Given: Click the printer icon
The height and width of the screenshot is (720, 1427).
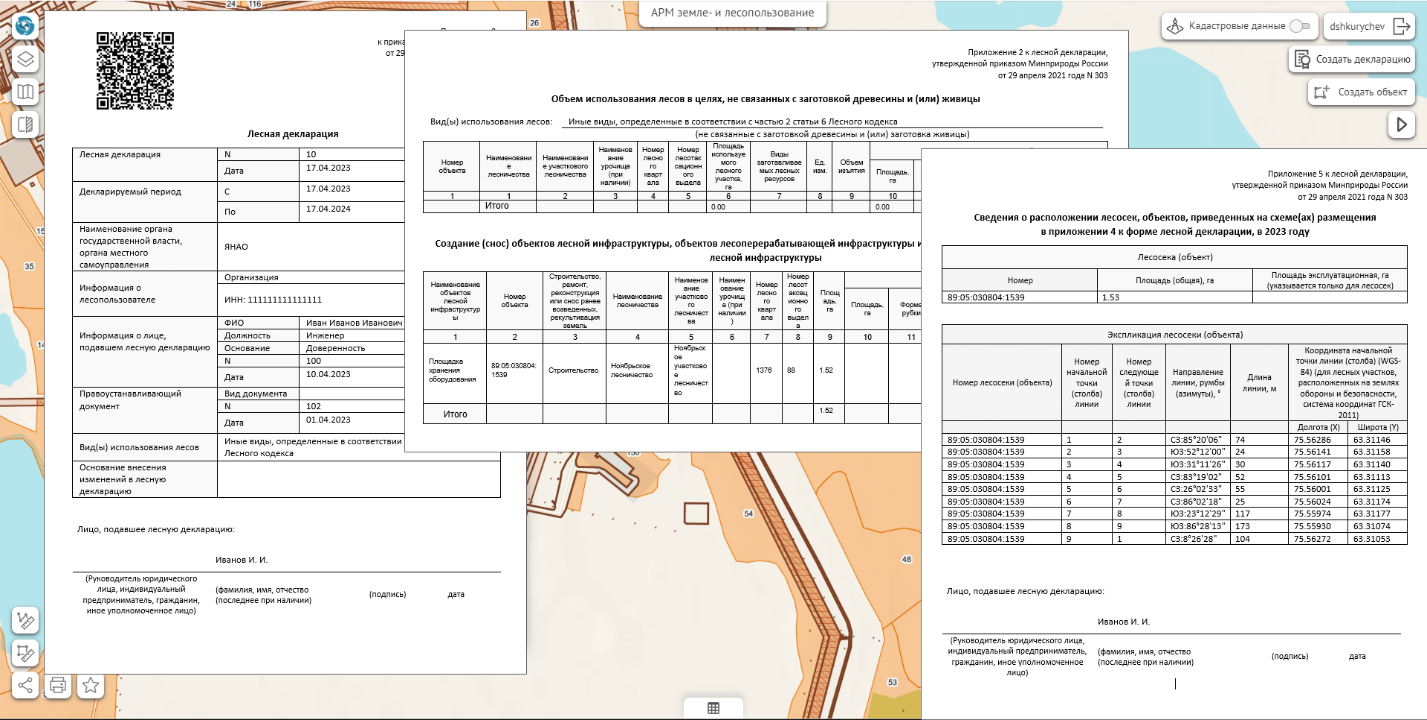Looking at the screenshot, I should pos(58,686).
